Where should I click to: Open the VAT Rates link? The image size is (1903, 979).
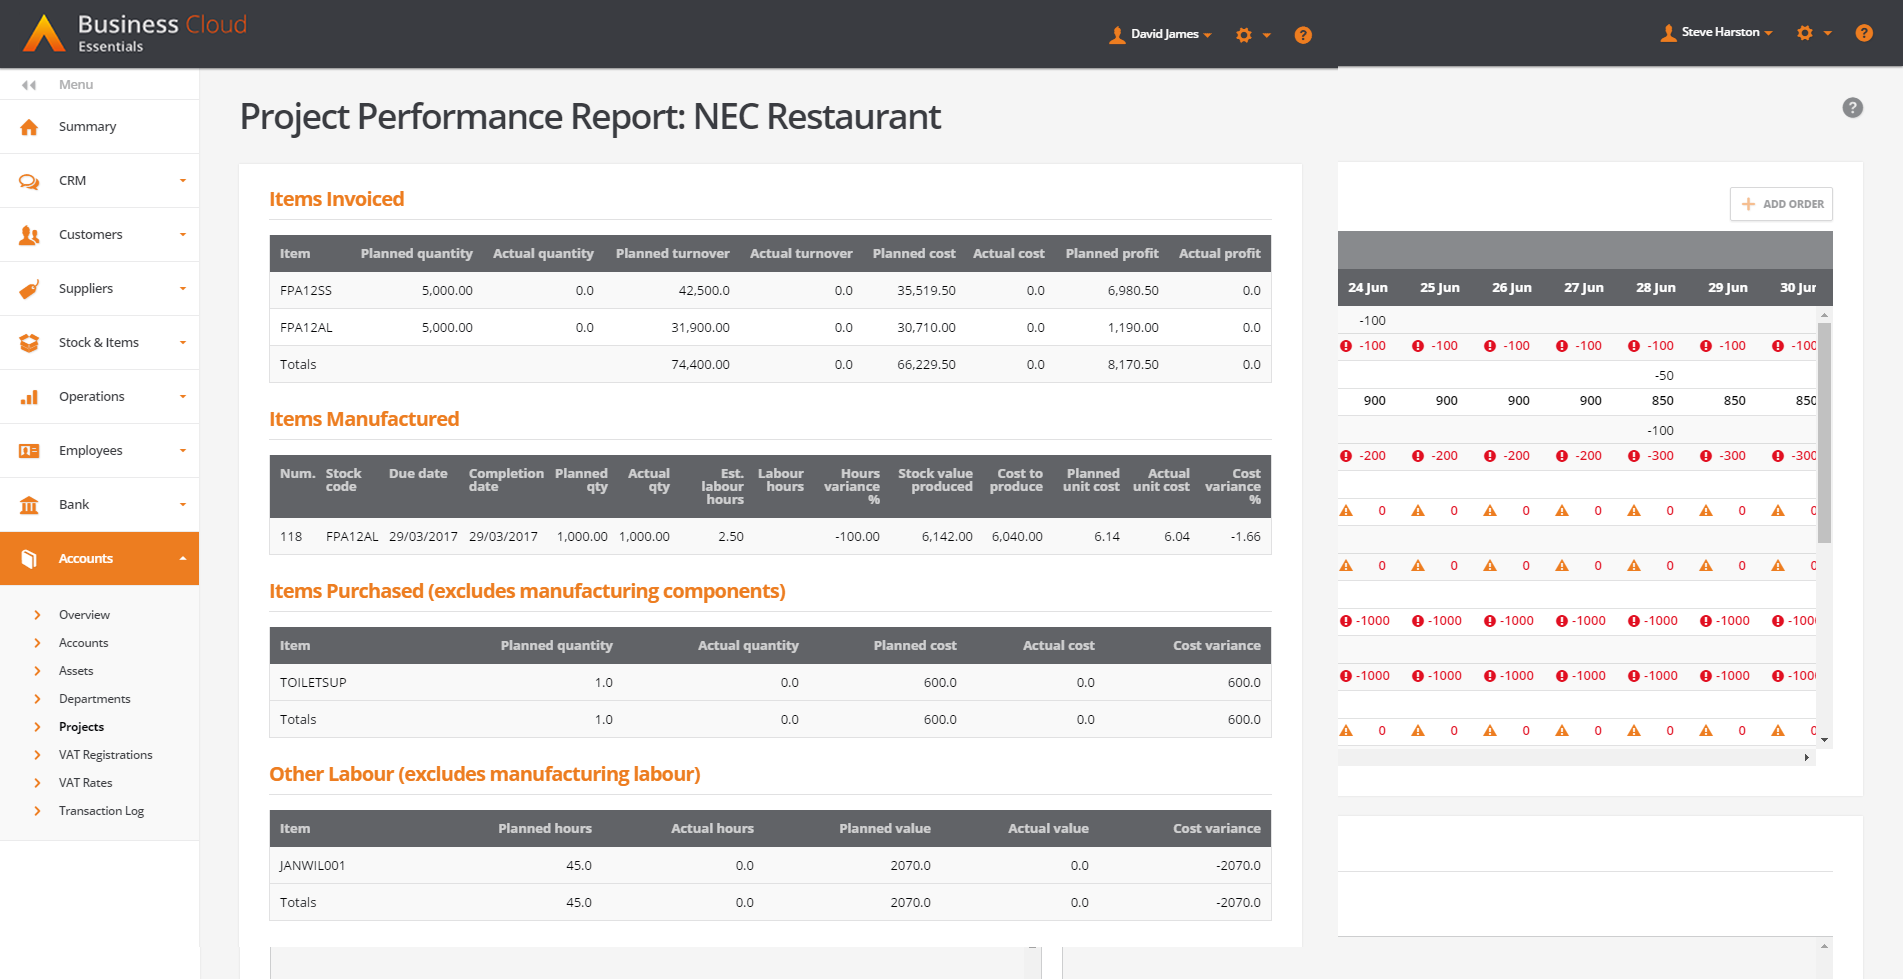(85, 782)
